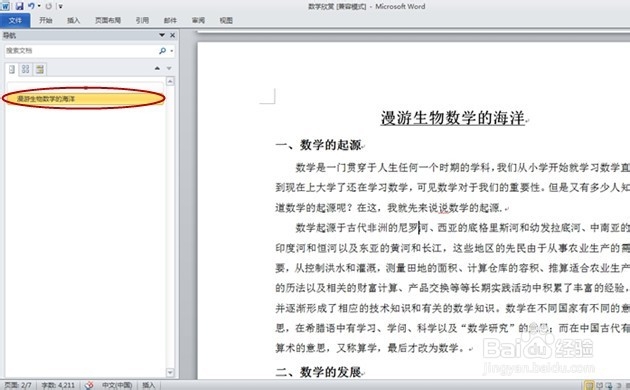The width and height of the screenshot is (630, 390).
Task: Undo the last action
Action: (x=31, y=6)
